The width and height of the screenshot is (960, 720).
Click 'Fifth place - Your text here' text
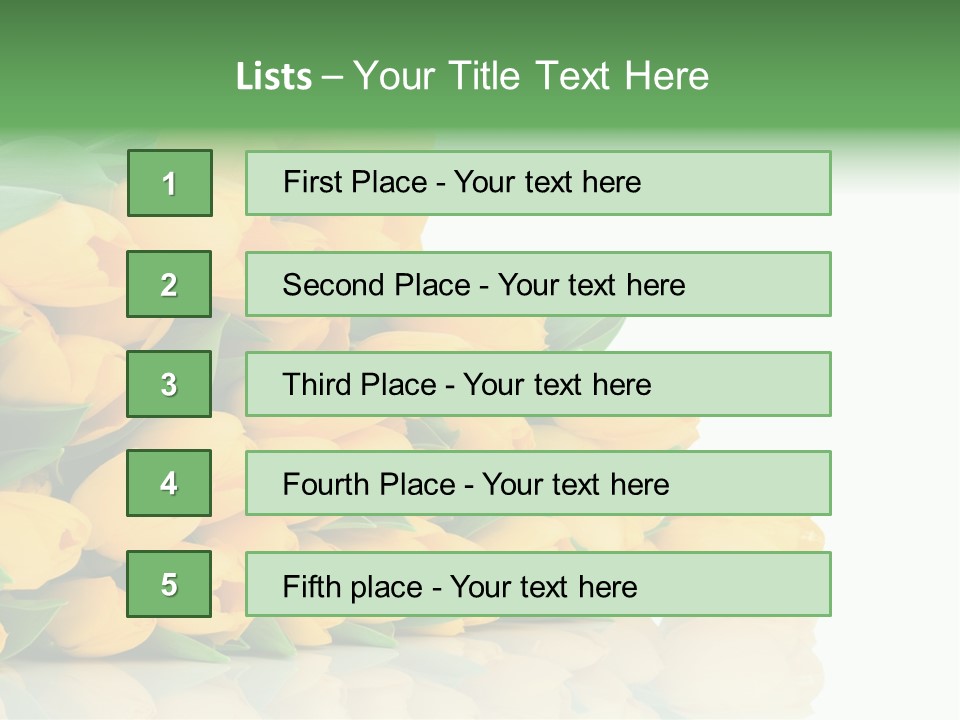pos(460,587)
